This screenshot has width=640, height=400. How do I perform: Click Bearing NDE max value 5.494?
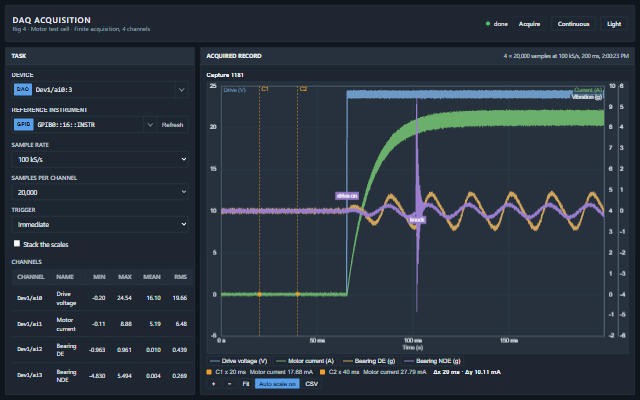click(x=124, y=376)
